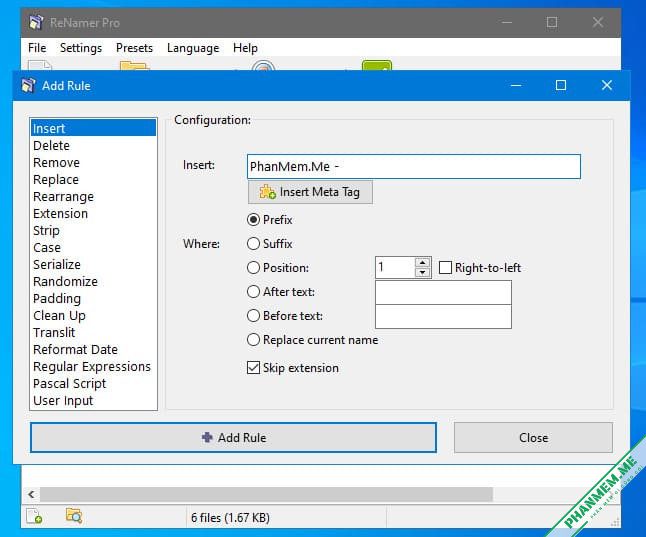Select the Extension rule type
Image resolution: width=646 pixels, height=537 pixels.
(x=93, y=213)
